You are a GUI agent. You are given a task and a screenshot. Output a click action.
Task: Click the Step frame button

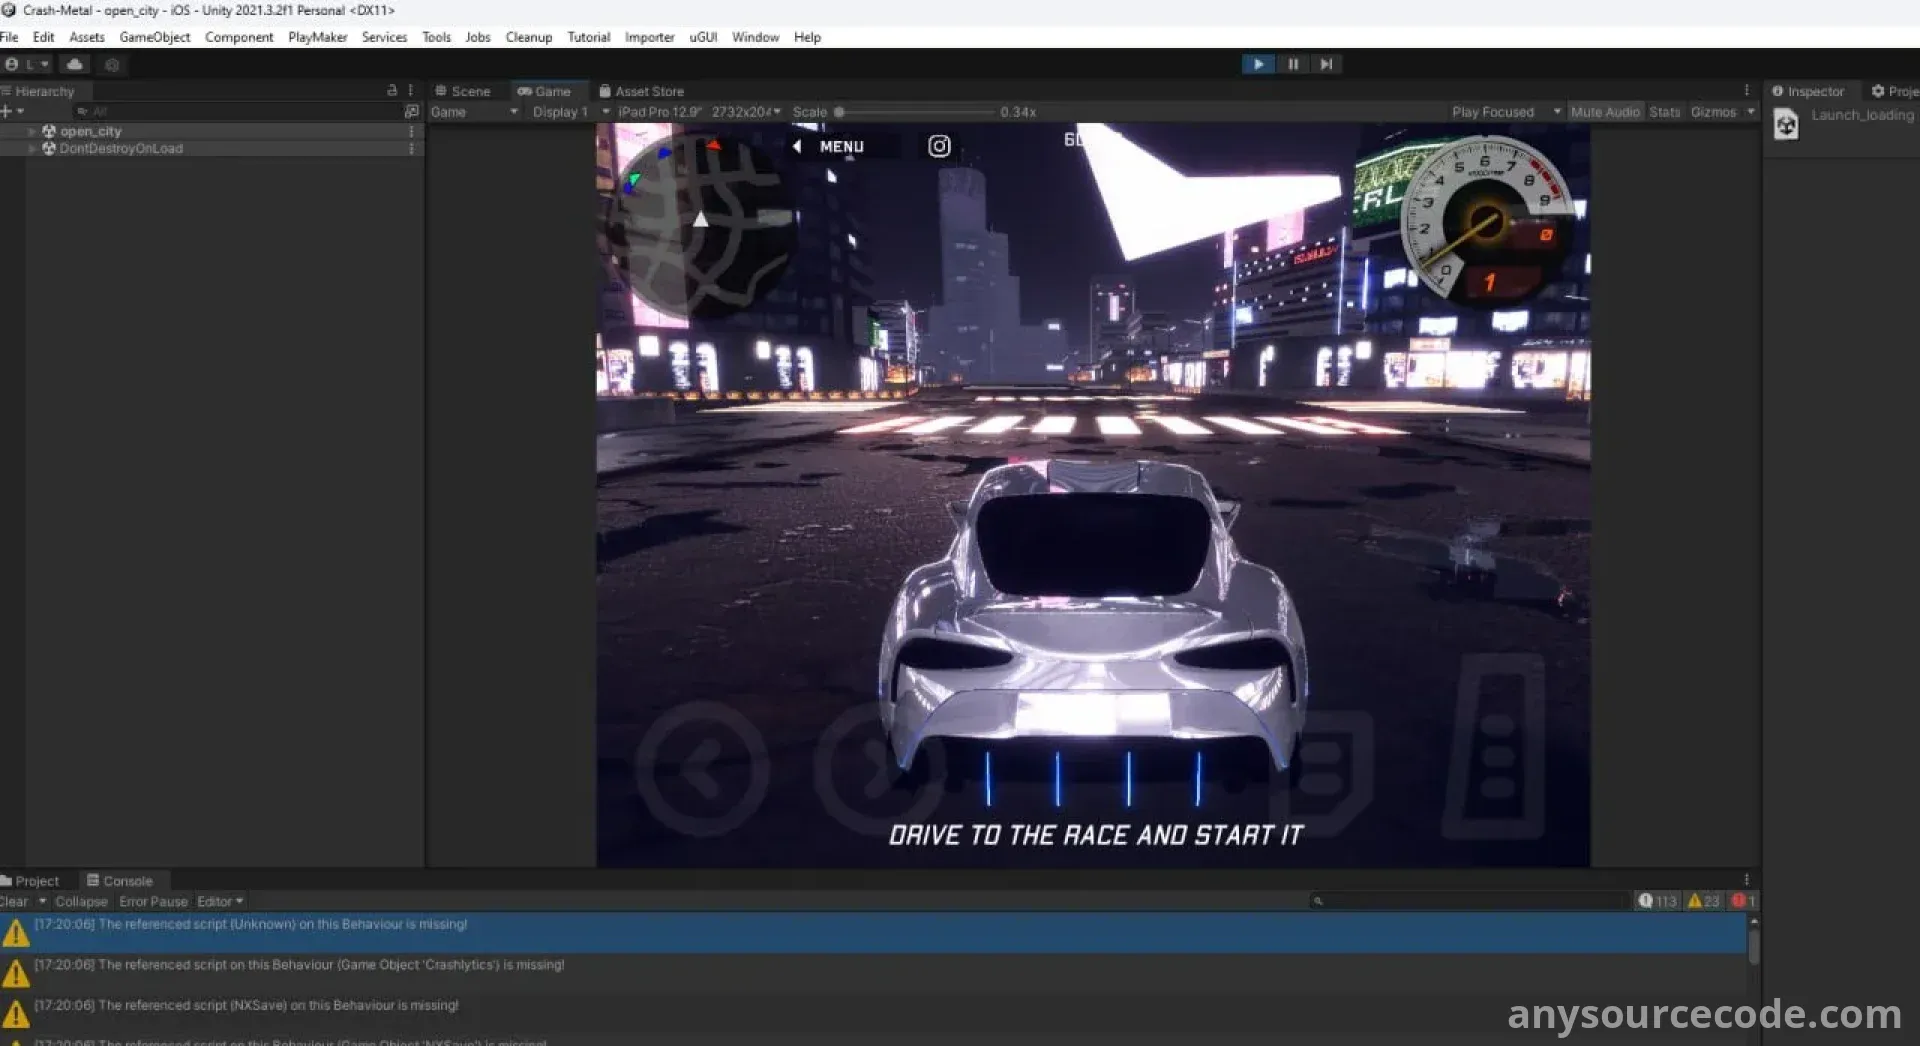pyautogui.click(x=1326, y=64)
